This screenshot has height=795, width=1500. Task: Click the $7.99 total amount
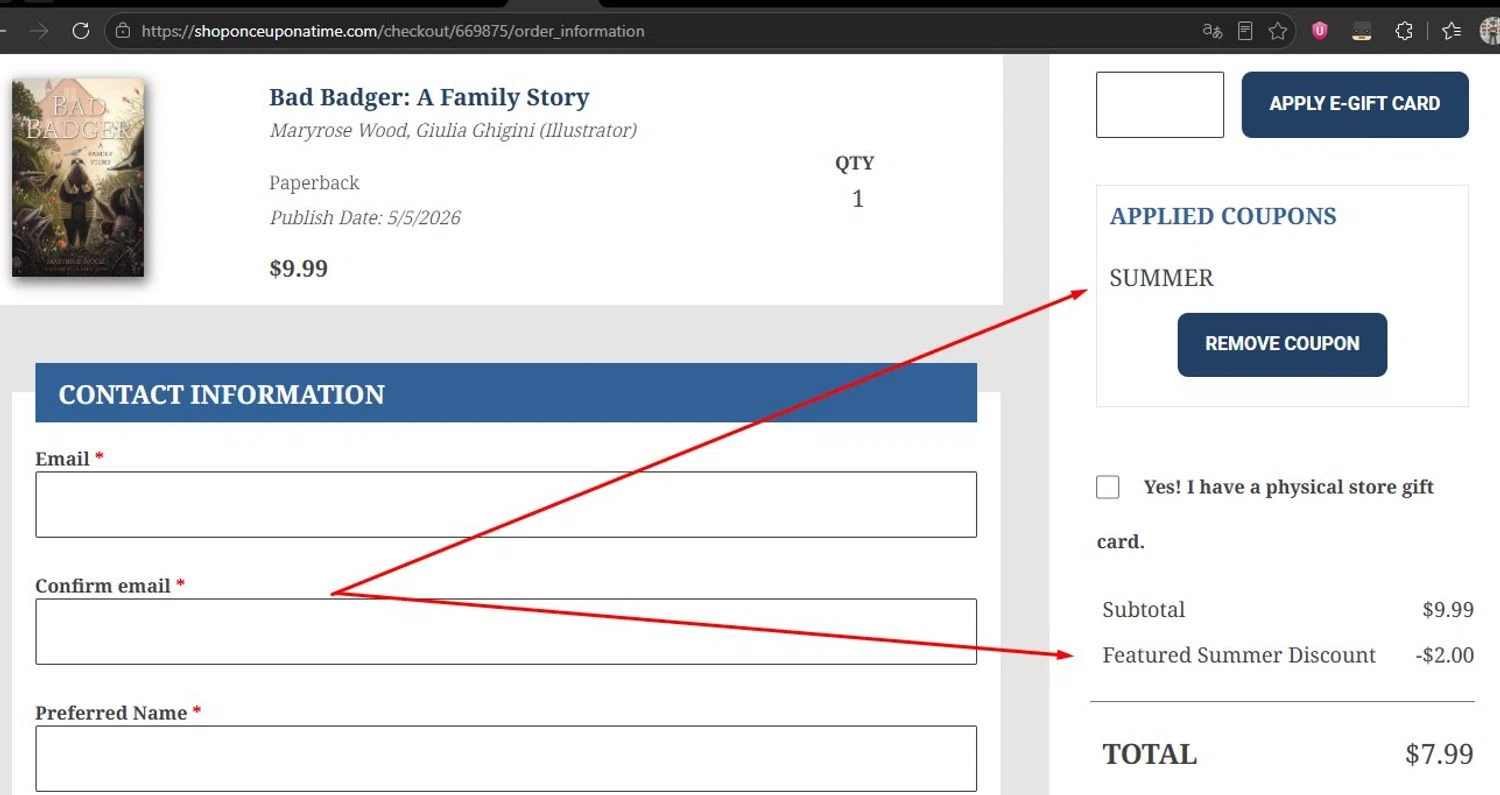(x=1439, y=753)
